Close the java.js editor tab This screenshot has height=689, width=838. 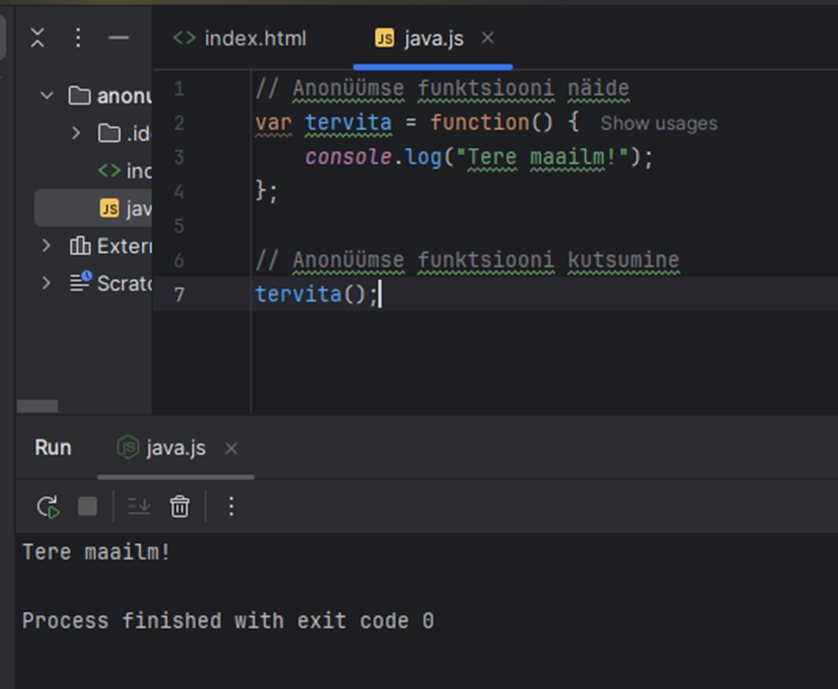(x=488, y=38)
